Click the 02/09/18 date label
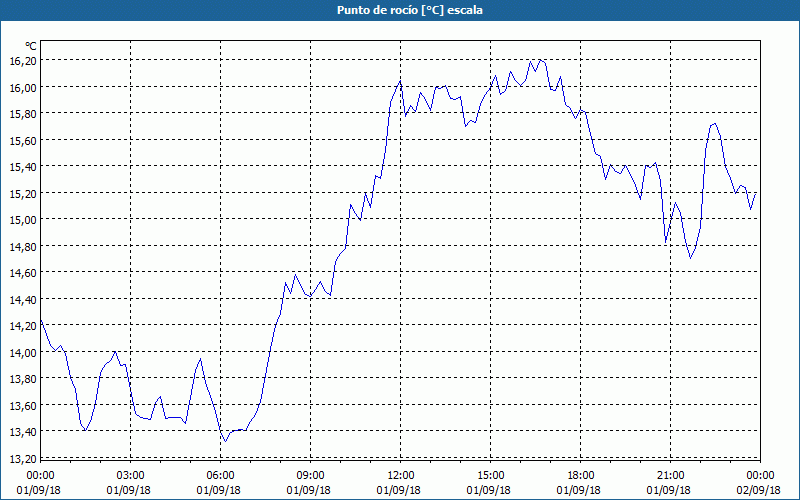The height and width of the screenshot is (500, 800). pyautogui.click(x=758, y=490)
